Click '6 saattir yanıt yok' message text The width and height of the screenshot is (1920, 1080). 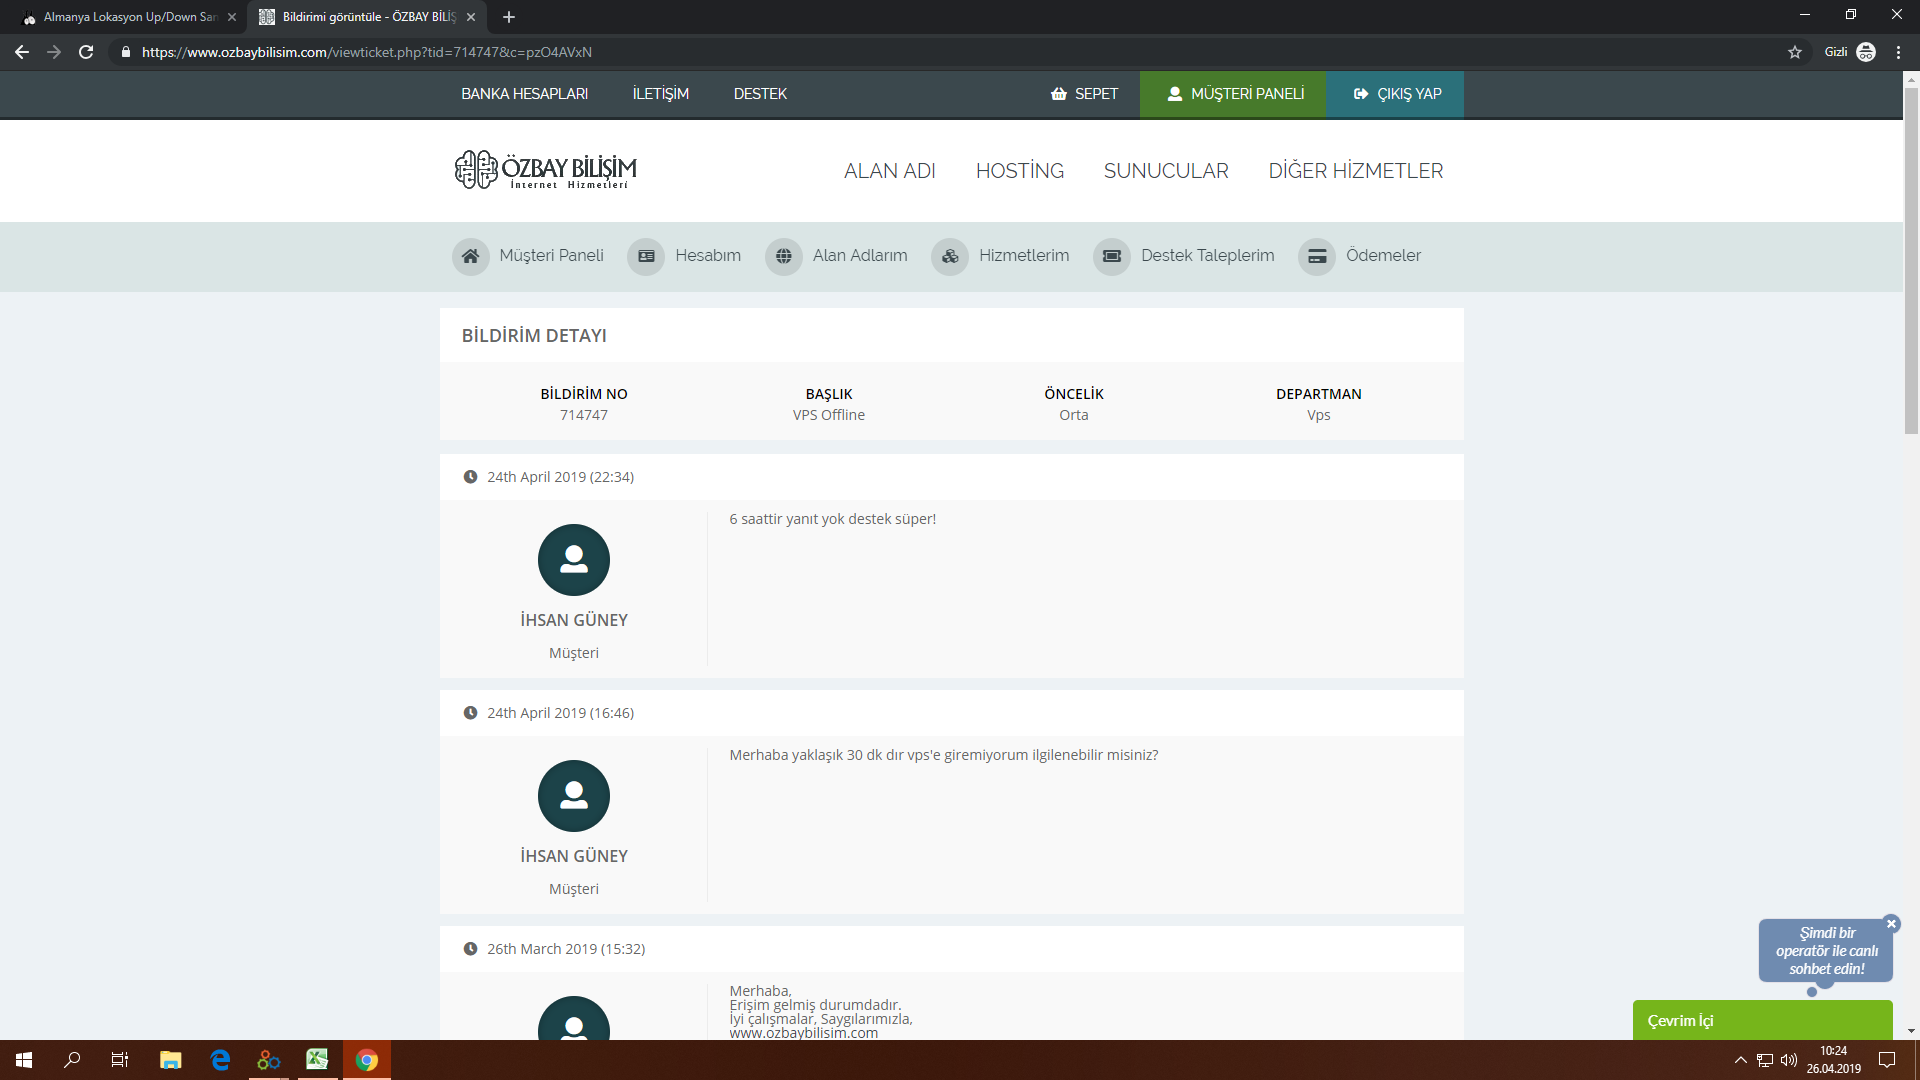(x=833, y=519)
